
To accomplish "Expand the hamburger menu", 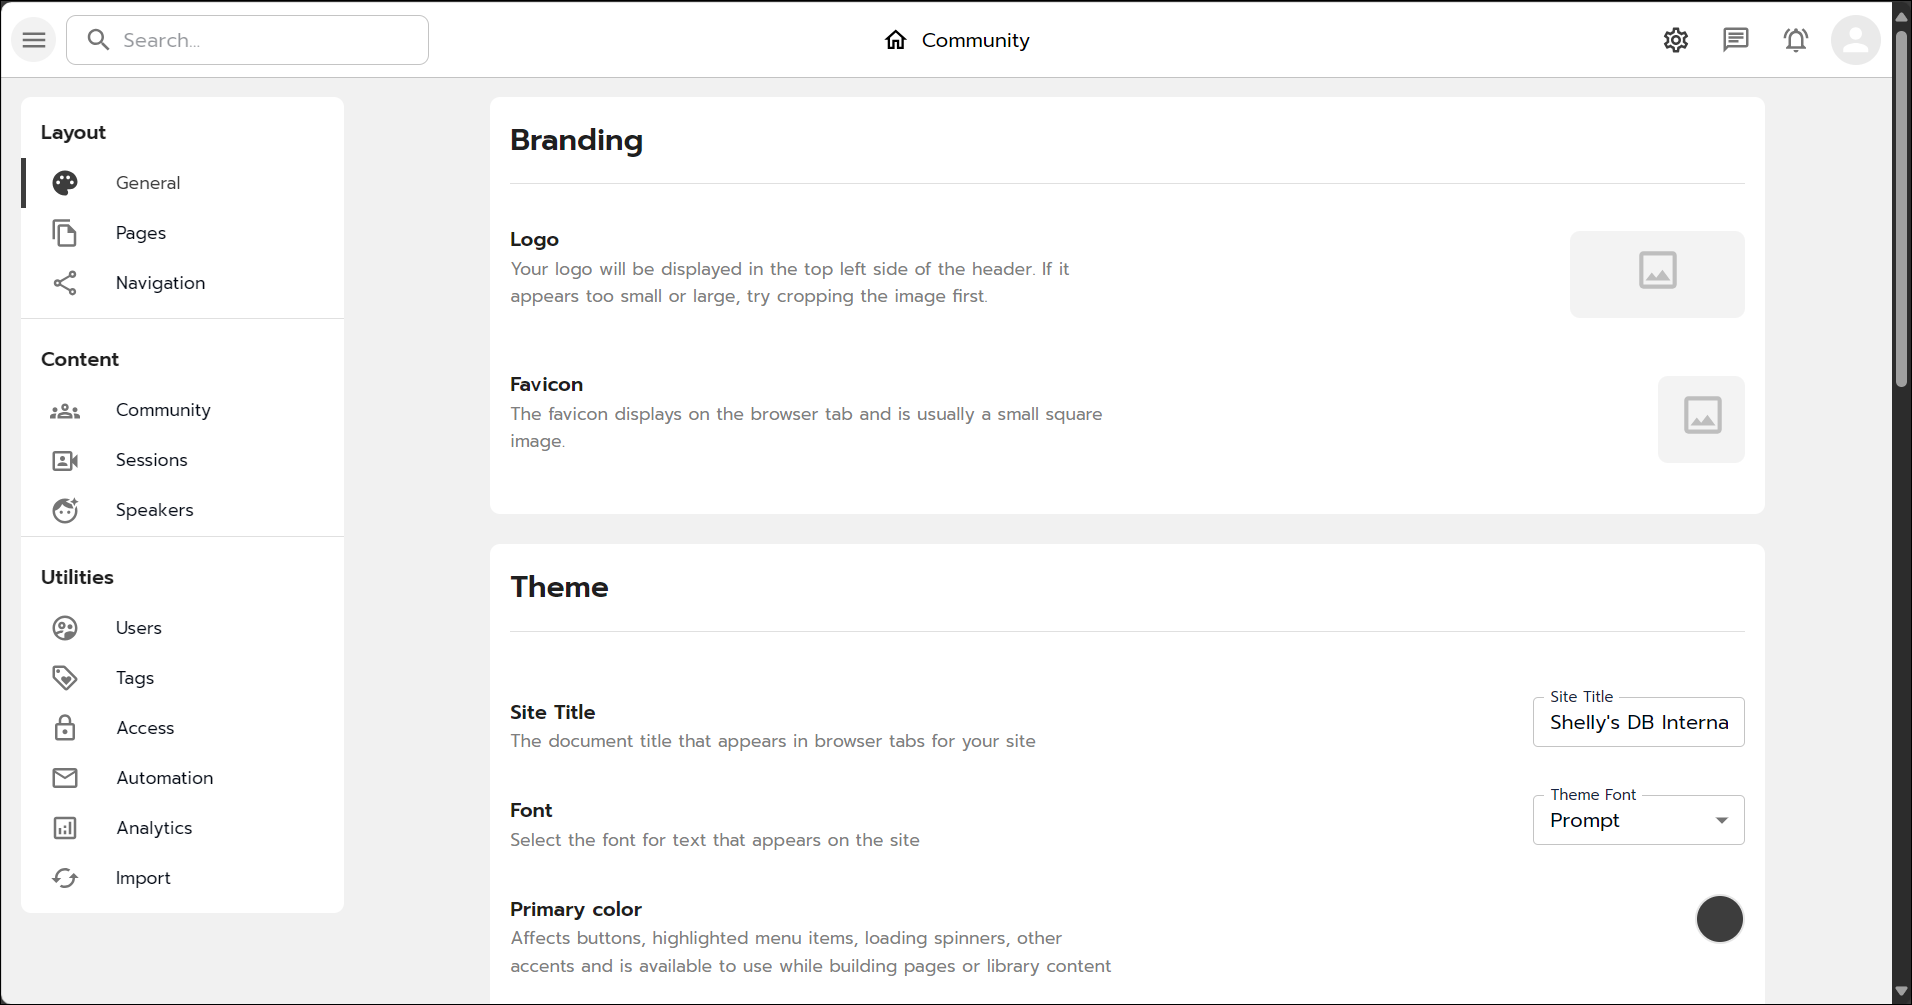I will pos(33,40).
